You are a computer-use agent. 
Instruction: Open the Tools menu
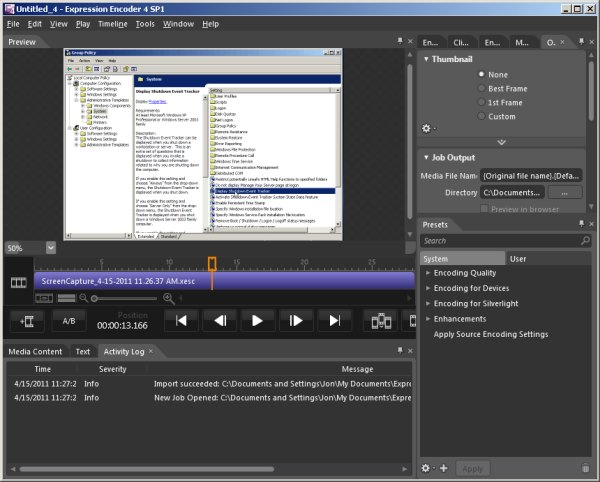coord(145,24)
